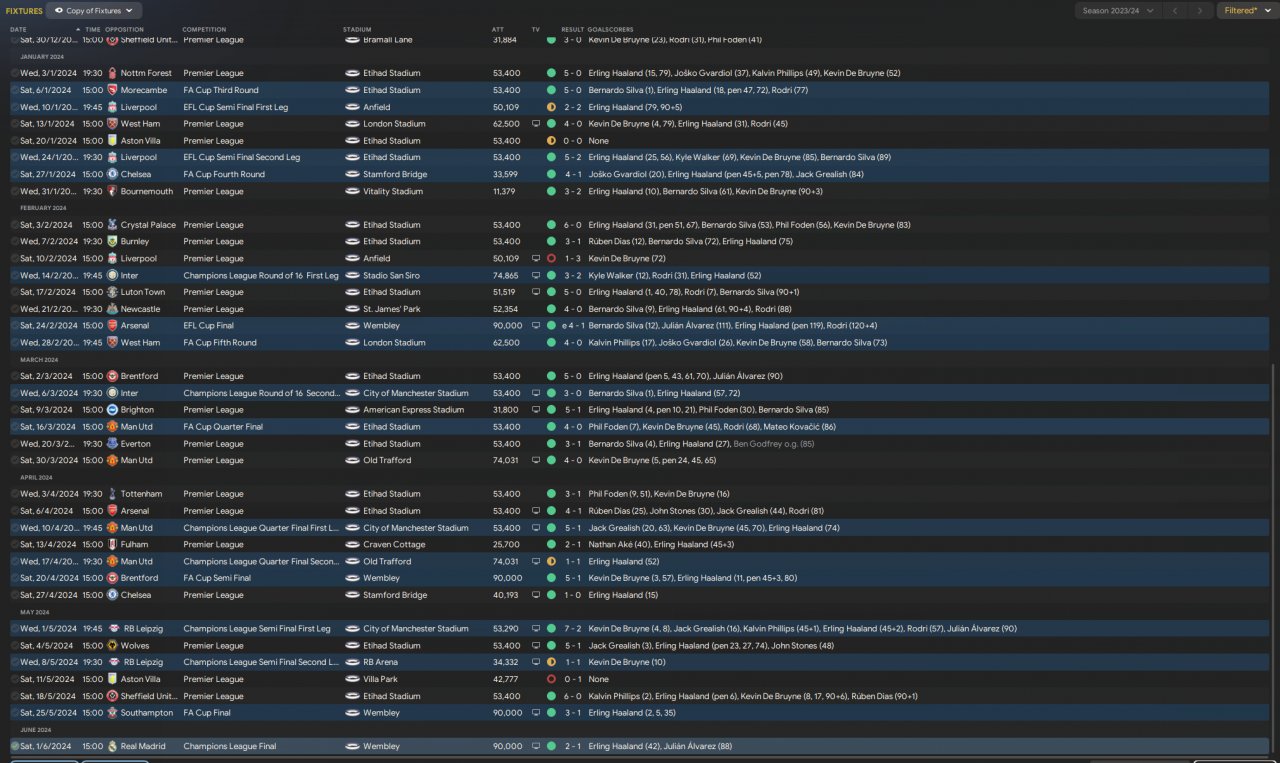This screenshot has width=1280, height=763.
Task: Click the Crystal Palace club badge
Action: (112, 225)
